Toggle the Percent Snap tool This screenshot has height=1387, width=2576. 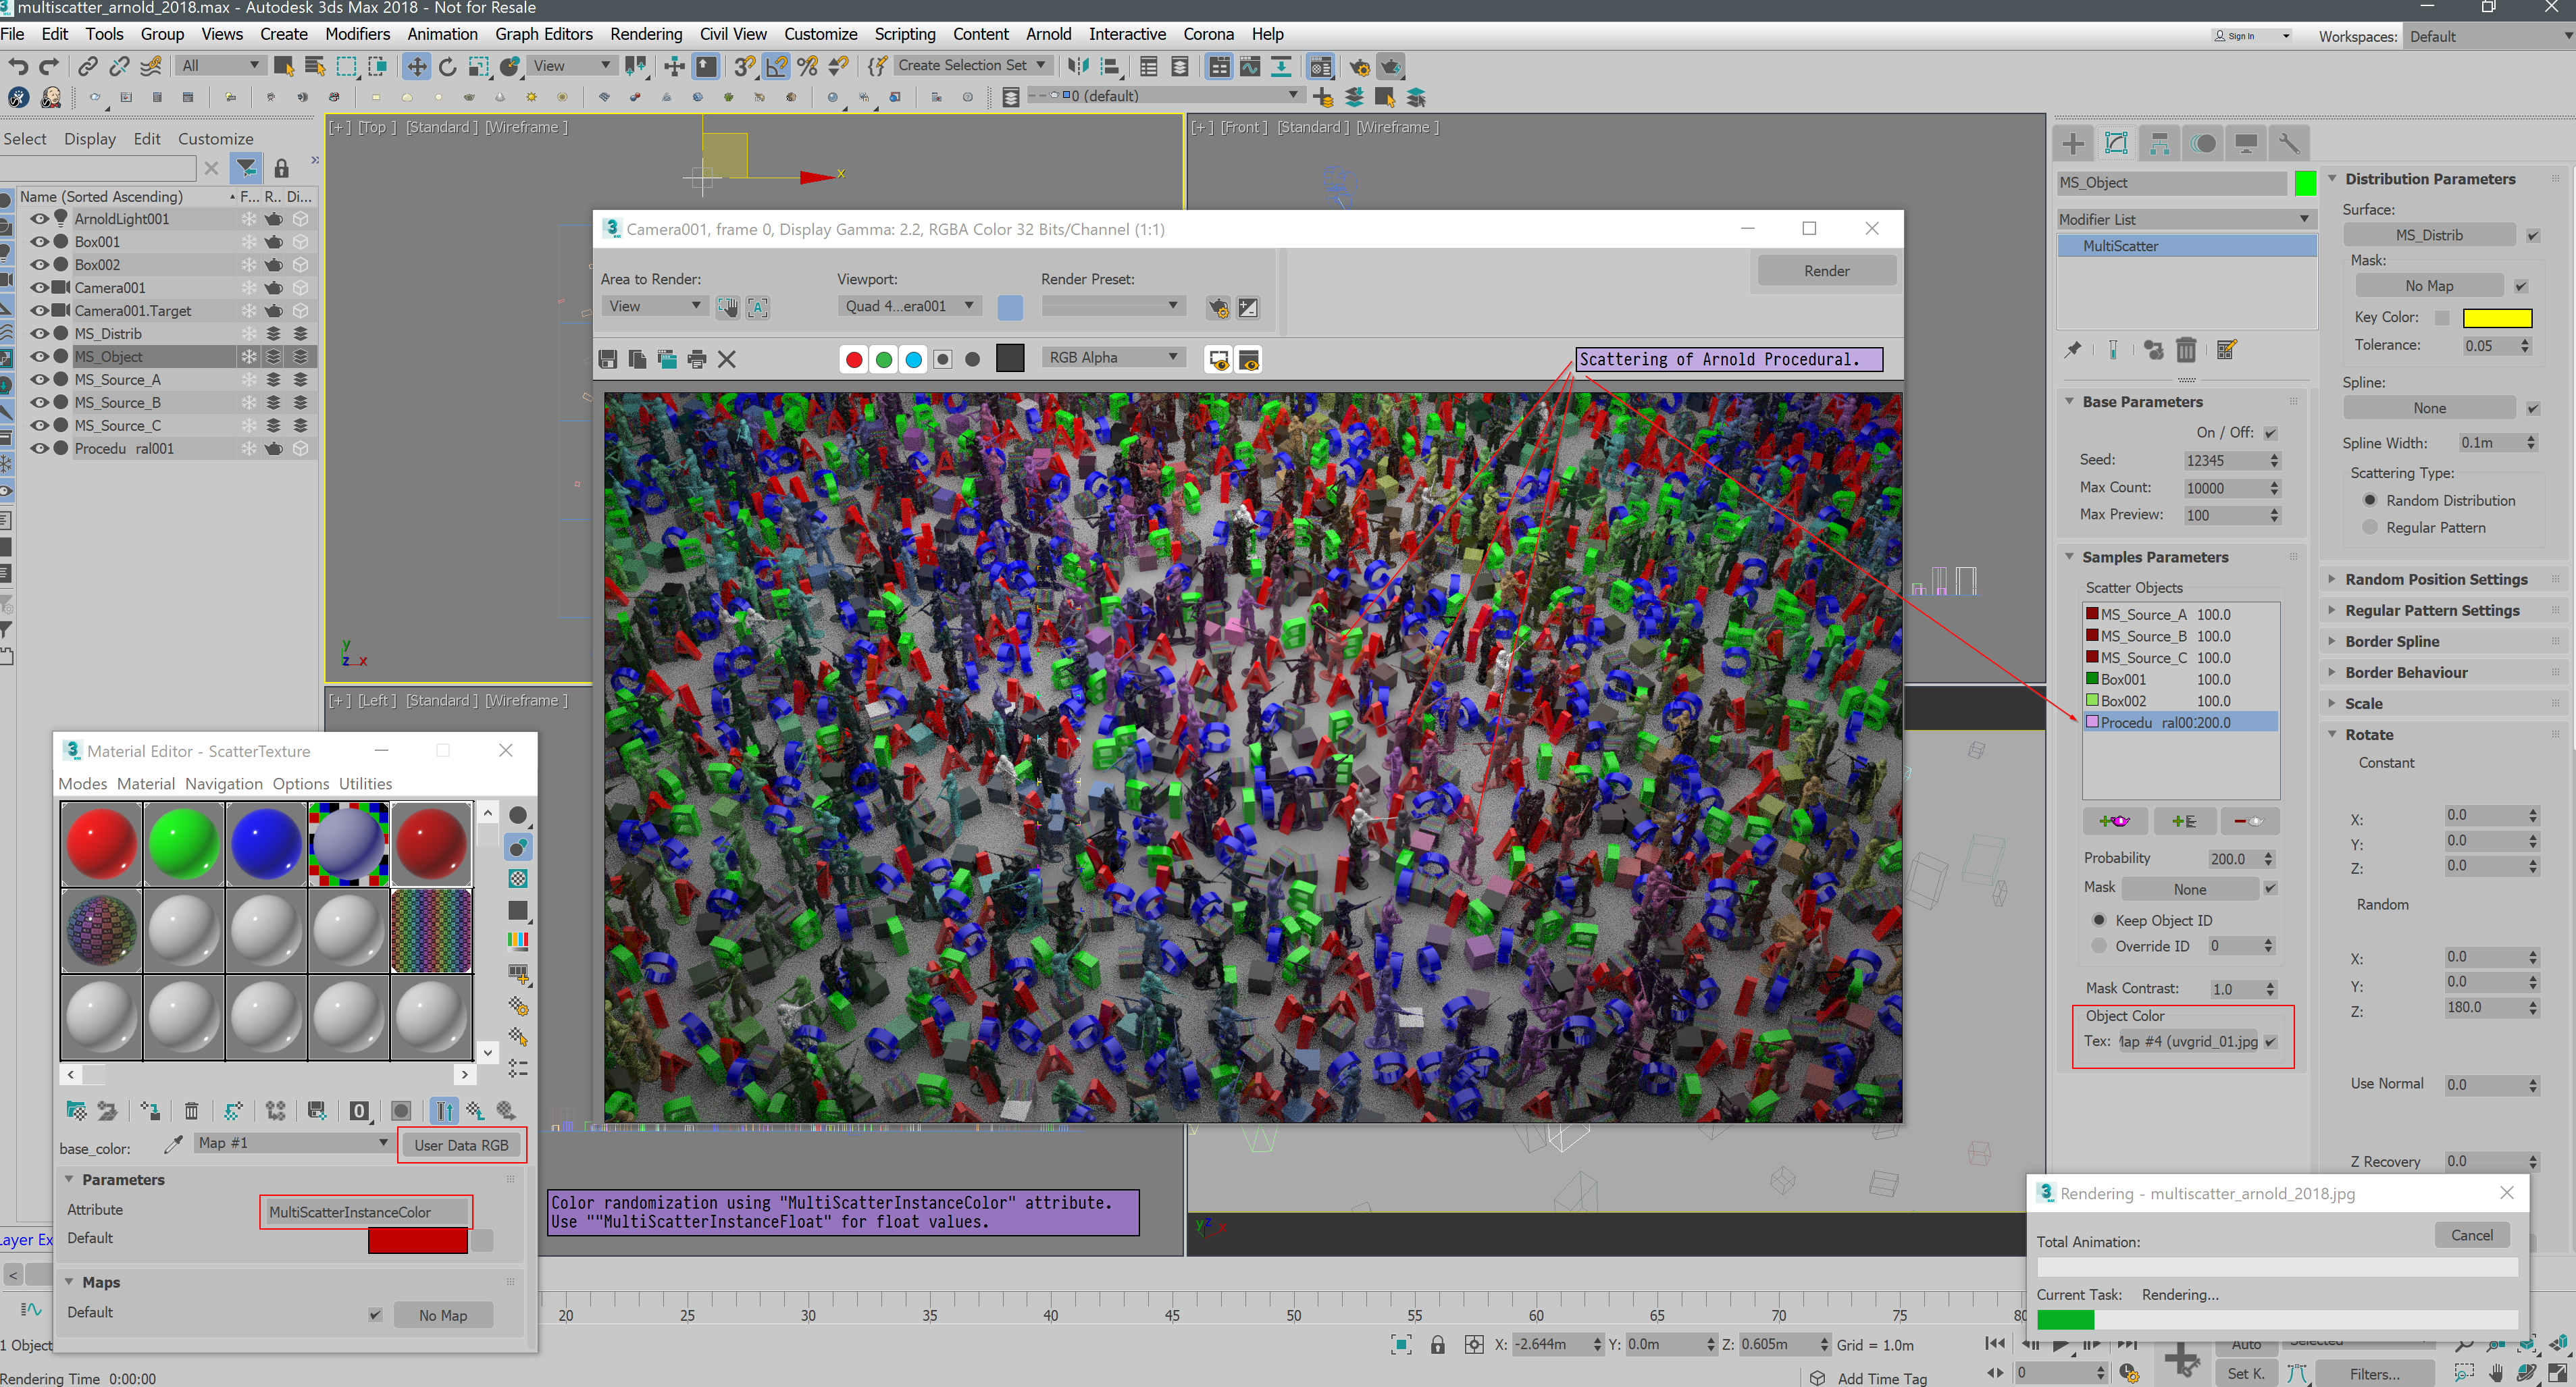(x=808, y=66)
